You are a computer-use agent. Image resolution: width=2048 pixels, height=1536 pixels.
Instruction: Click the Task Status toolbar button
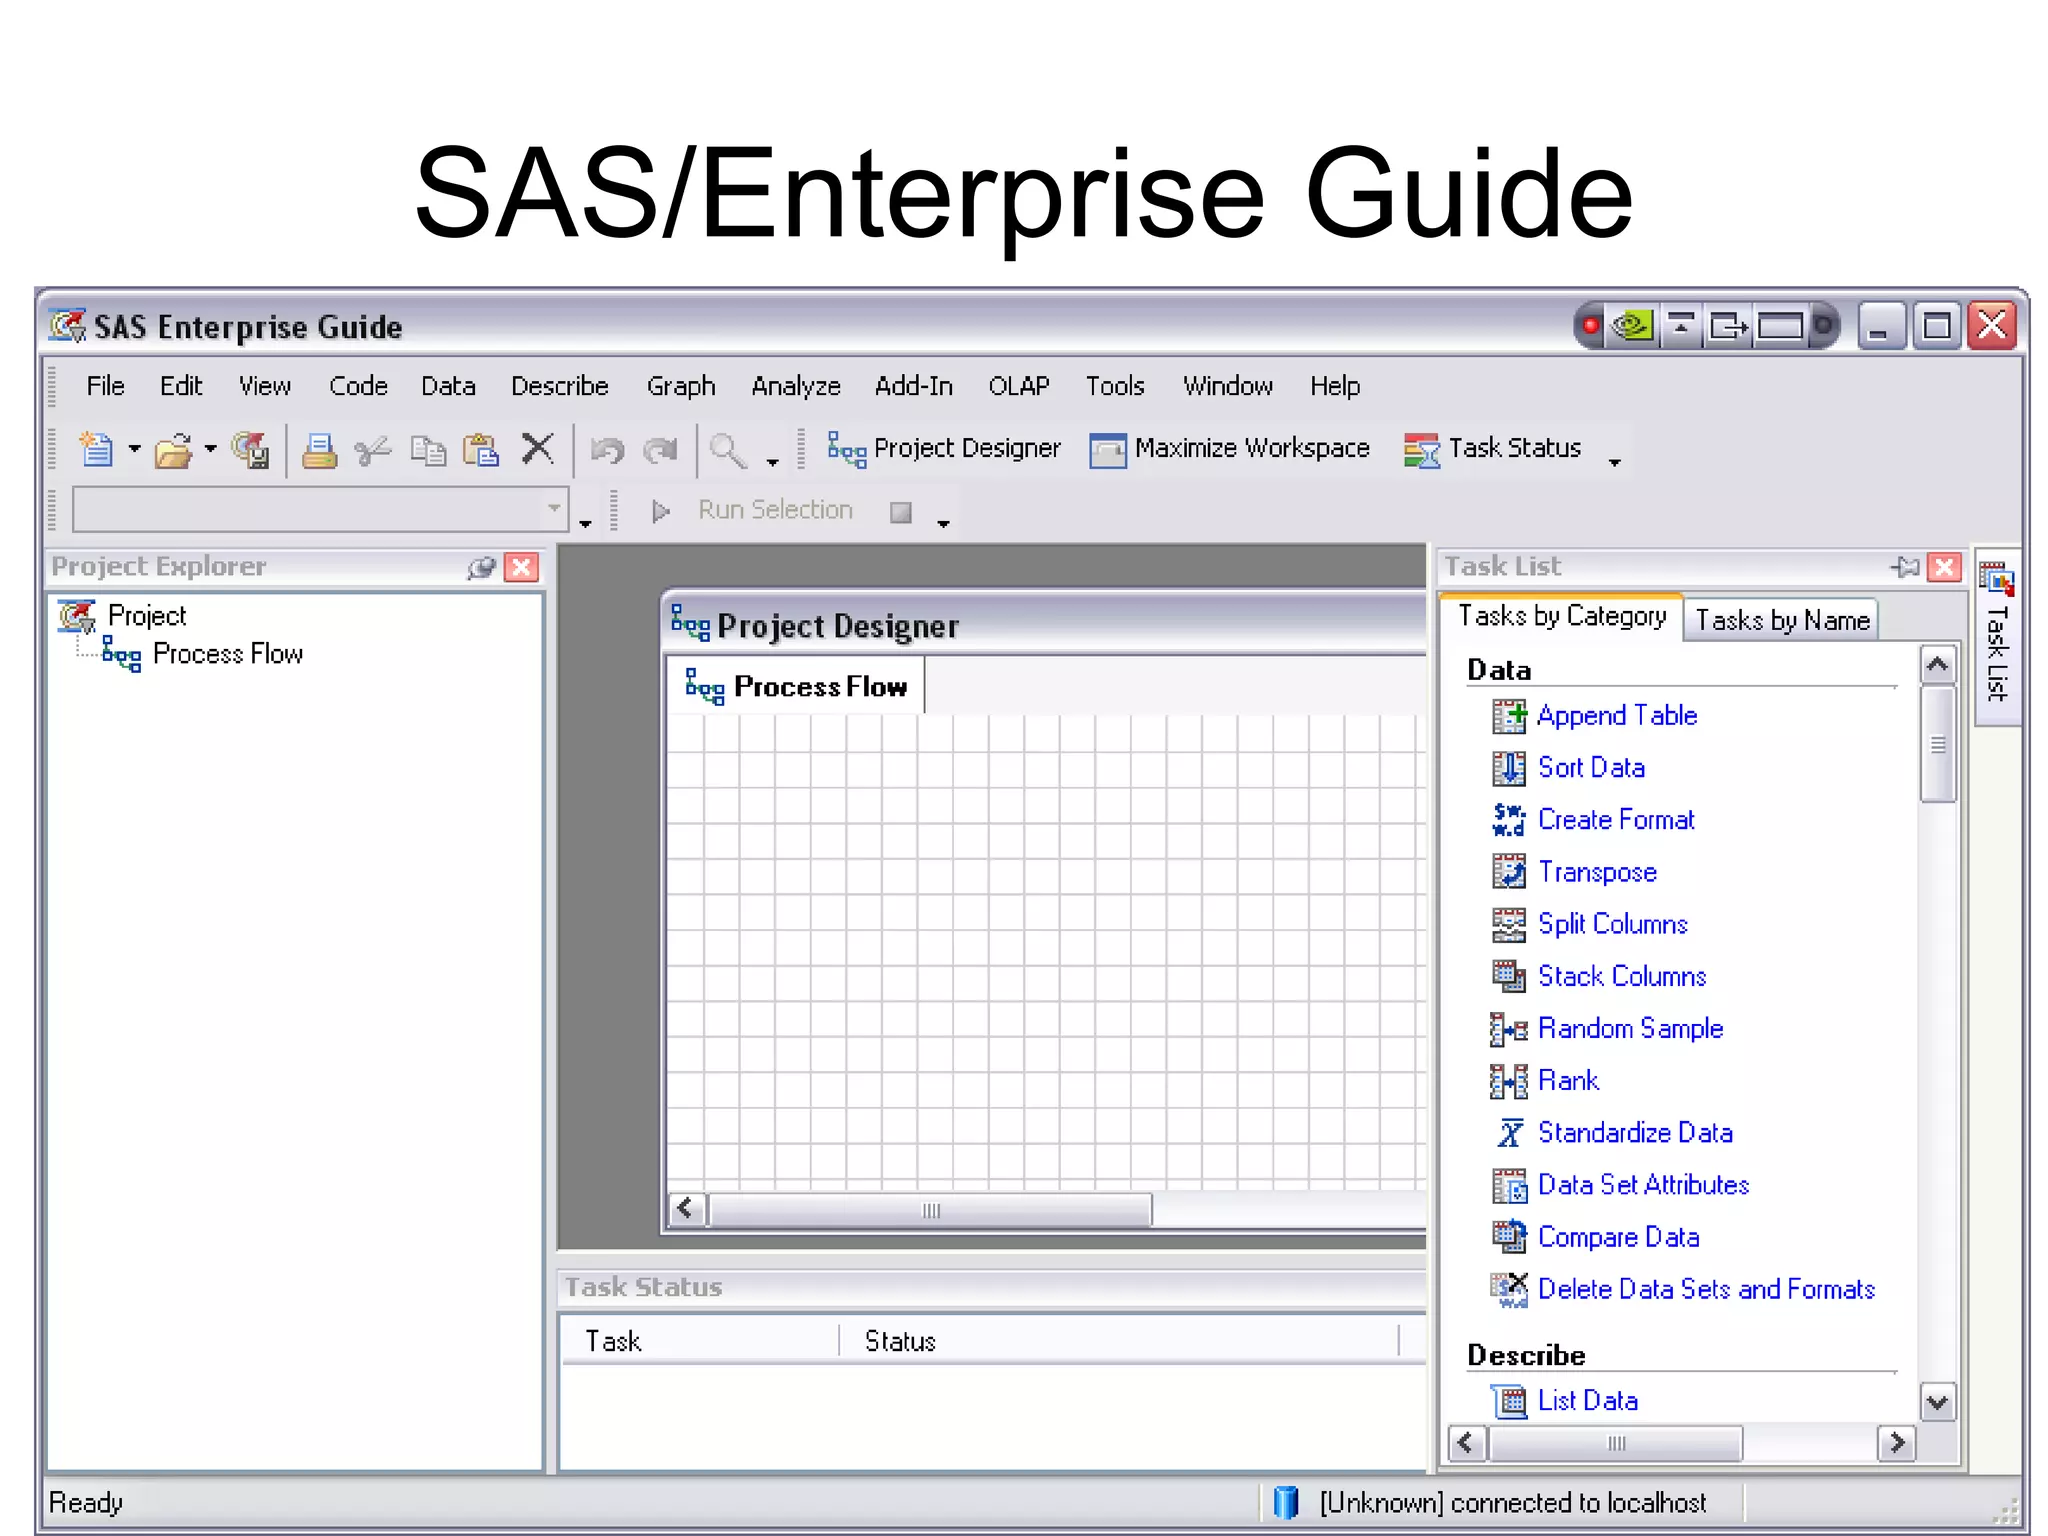(x=1492, y=449)
